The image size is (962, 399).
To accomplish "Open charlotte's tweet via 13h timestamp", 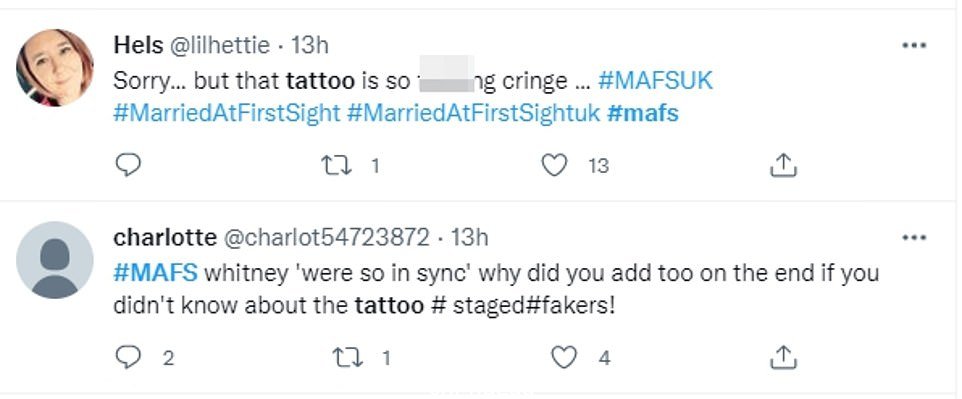I will point(469,238).
